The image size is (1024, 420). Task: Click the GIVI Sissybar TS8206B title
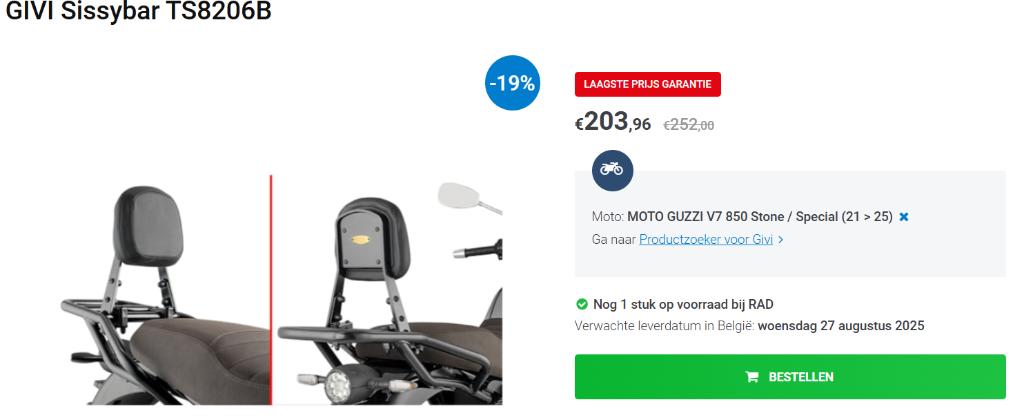coord(138,11)
